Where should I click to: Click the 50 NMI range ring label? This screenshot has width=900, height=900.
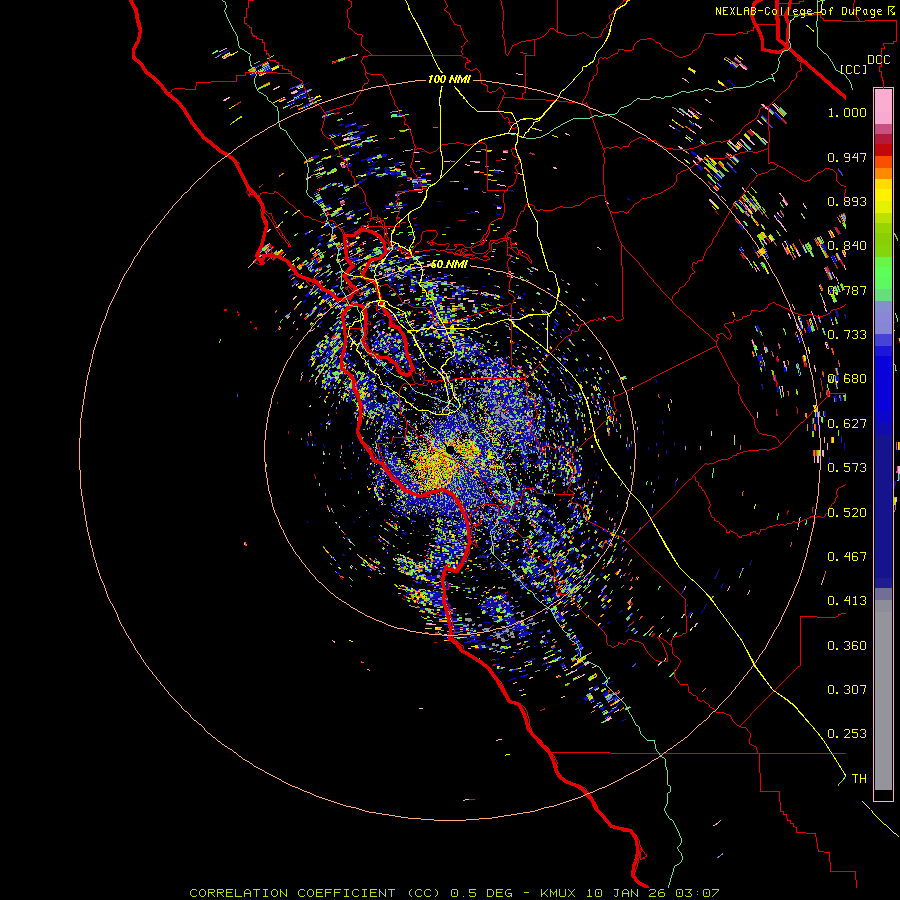click(449, 264)
